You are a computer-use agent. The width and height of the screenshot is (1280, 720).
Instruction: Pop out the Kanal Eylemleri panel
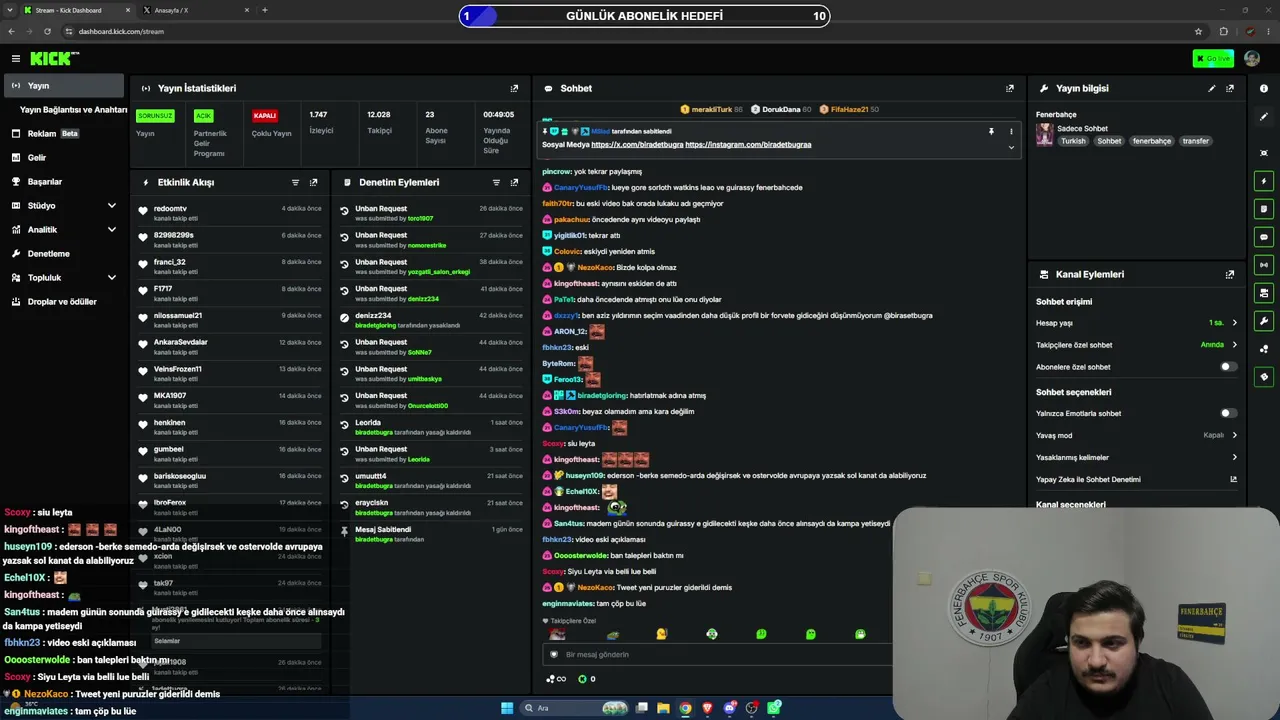coord(1230,274)
